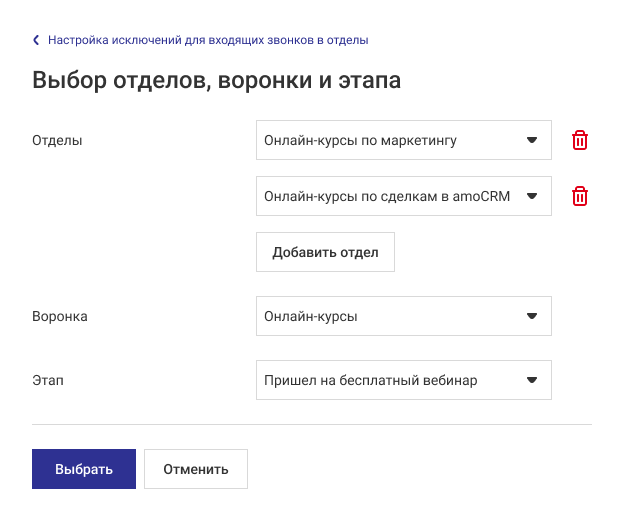The width and height of the screenshot is (624, 521).
Task: Confirm with the 'Выбрать' button
Action: [x=84, y=469]
